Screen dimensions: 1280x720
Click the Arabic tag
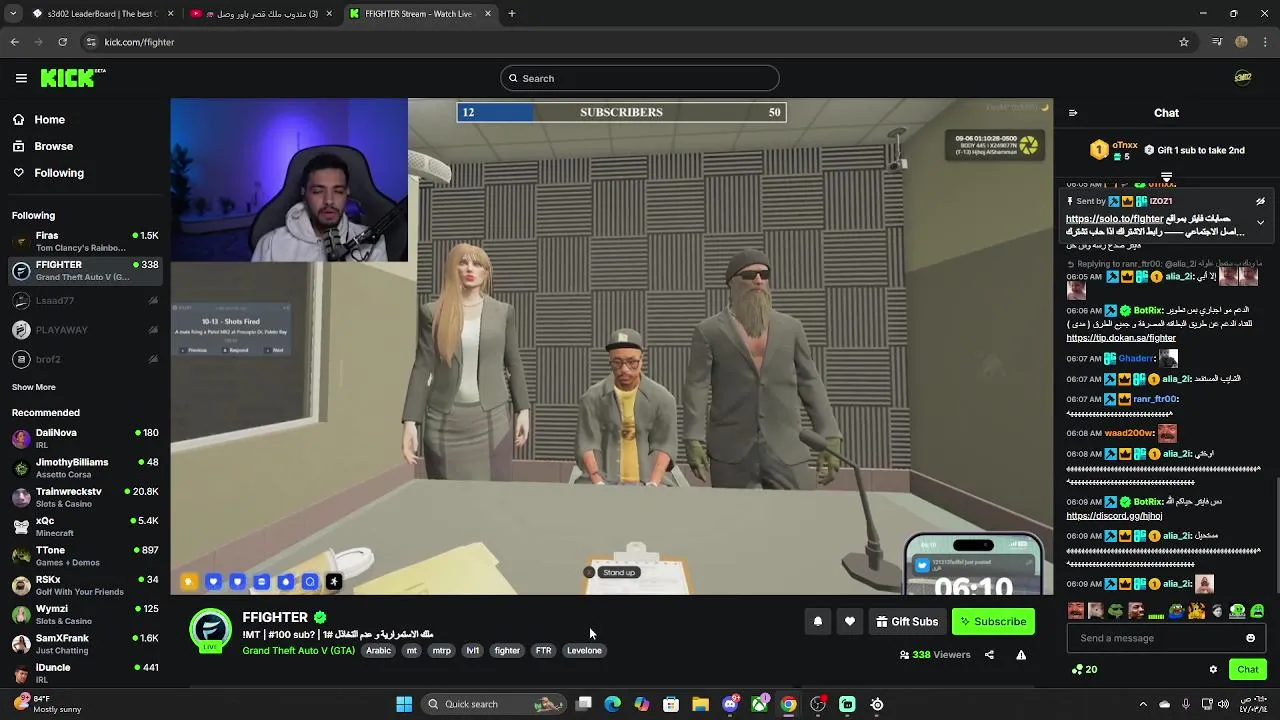point(378,651)
